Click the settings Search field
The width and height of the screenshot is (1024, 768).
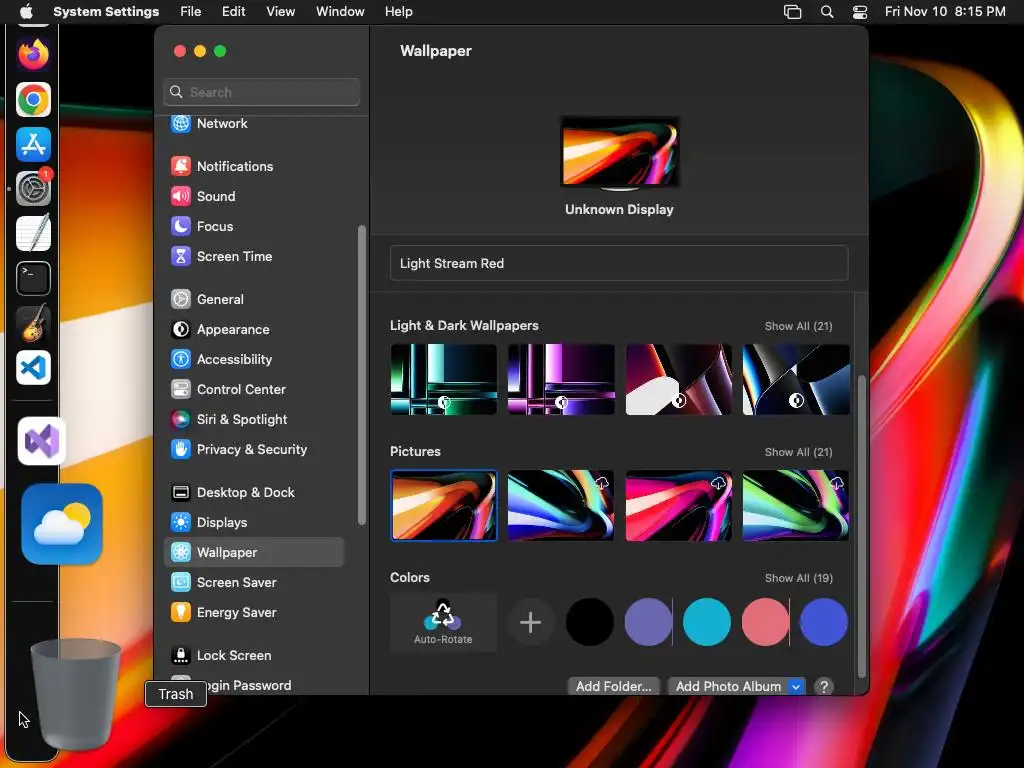click(x=261, y=92)
